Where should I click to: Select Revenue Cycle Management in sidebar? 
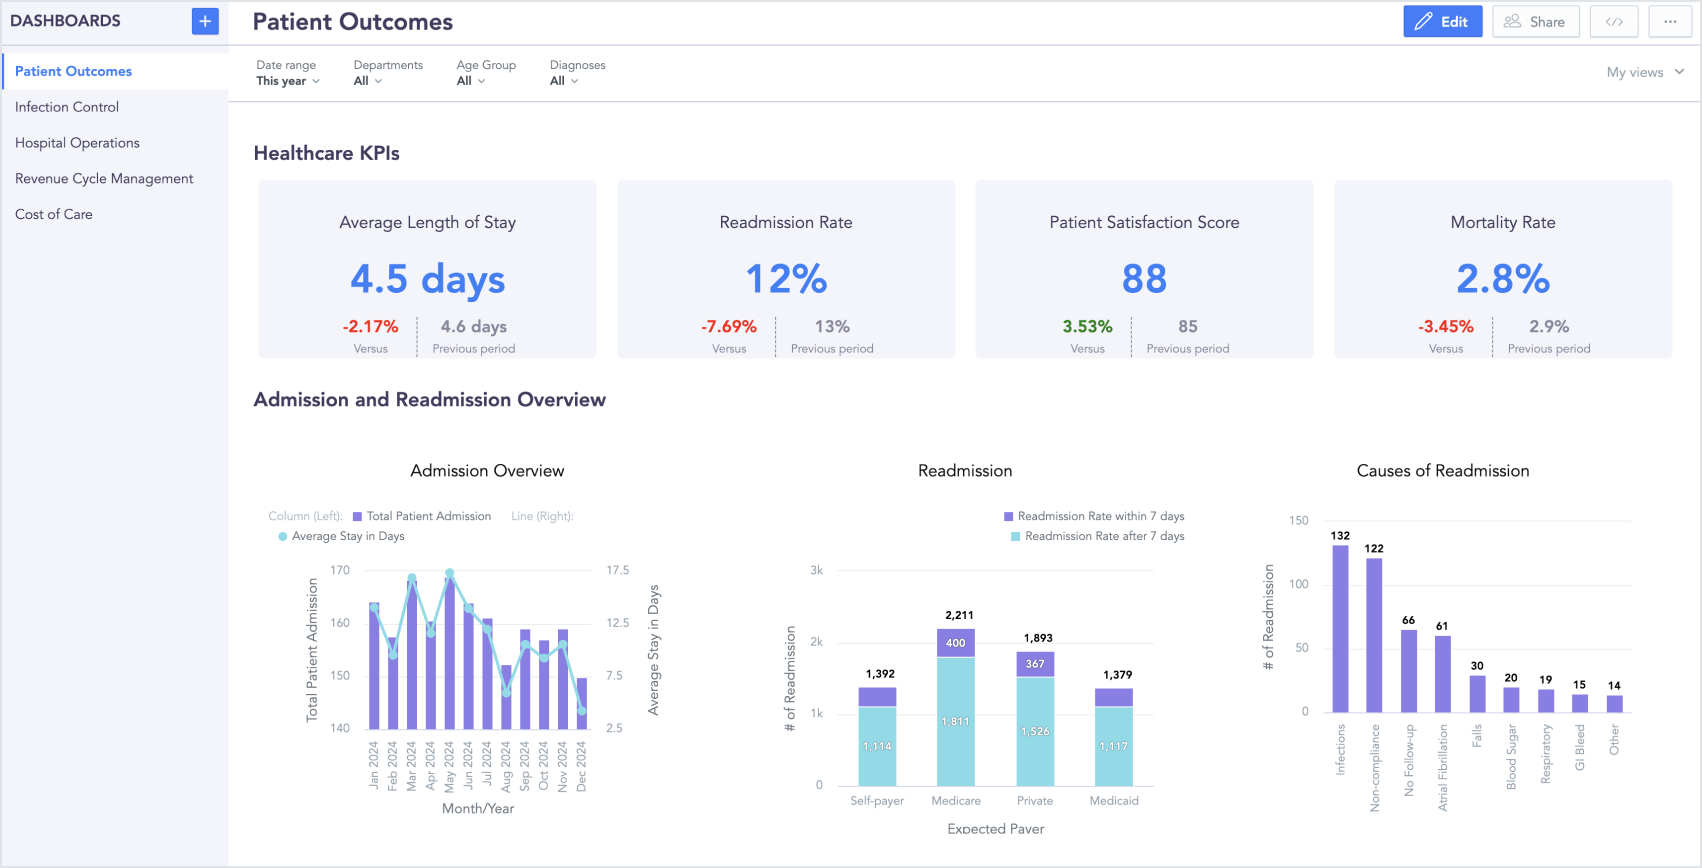[x=104, y=179]
